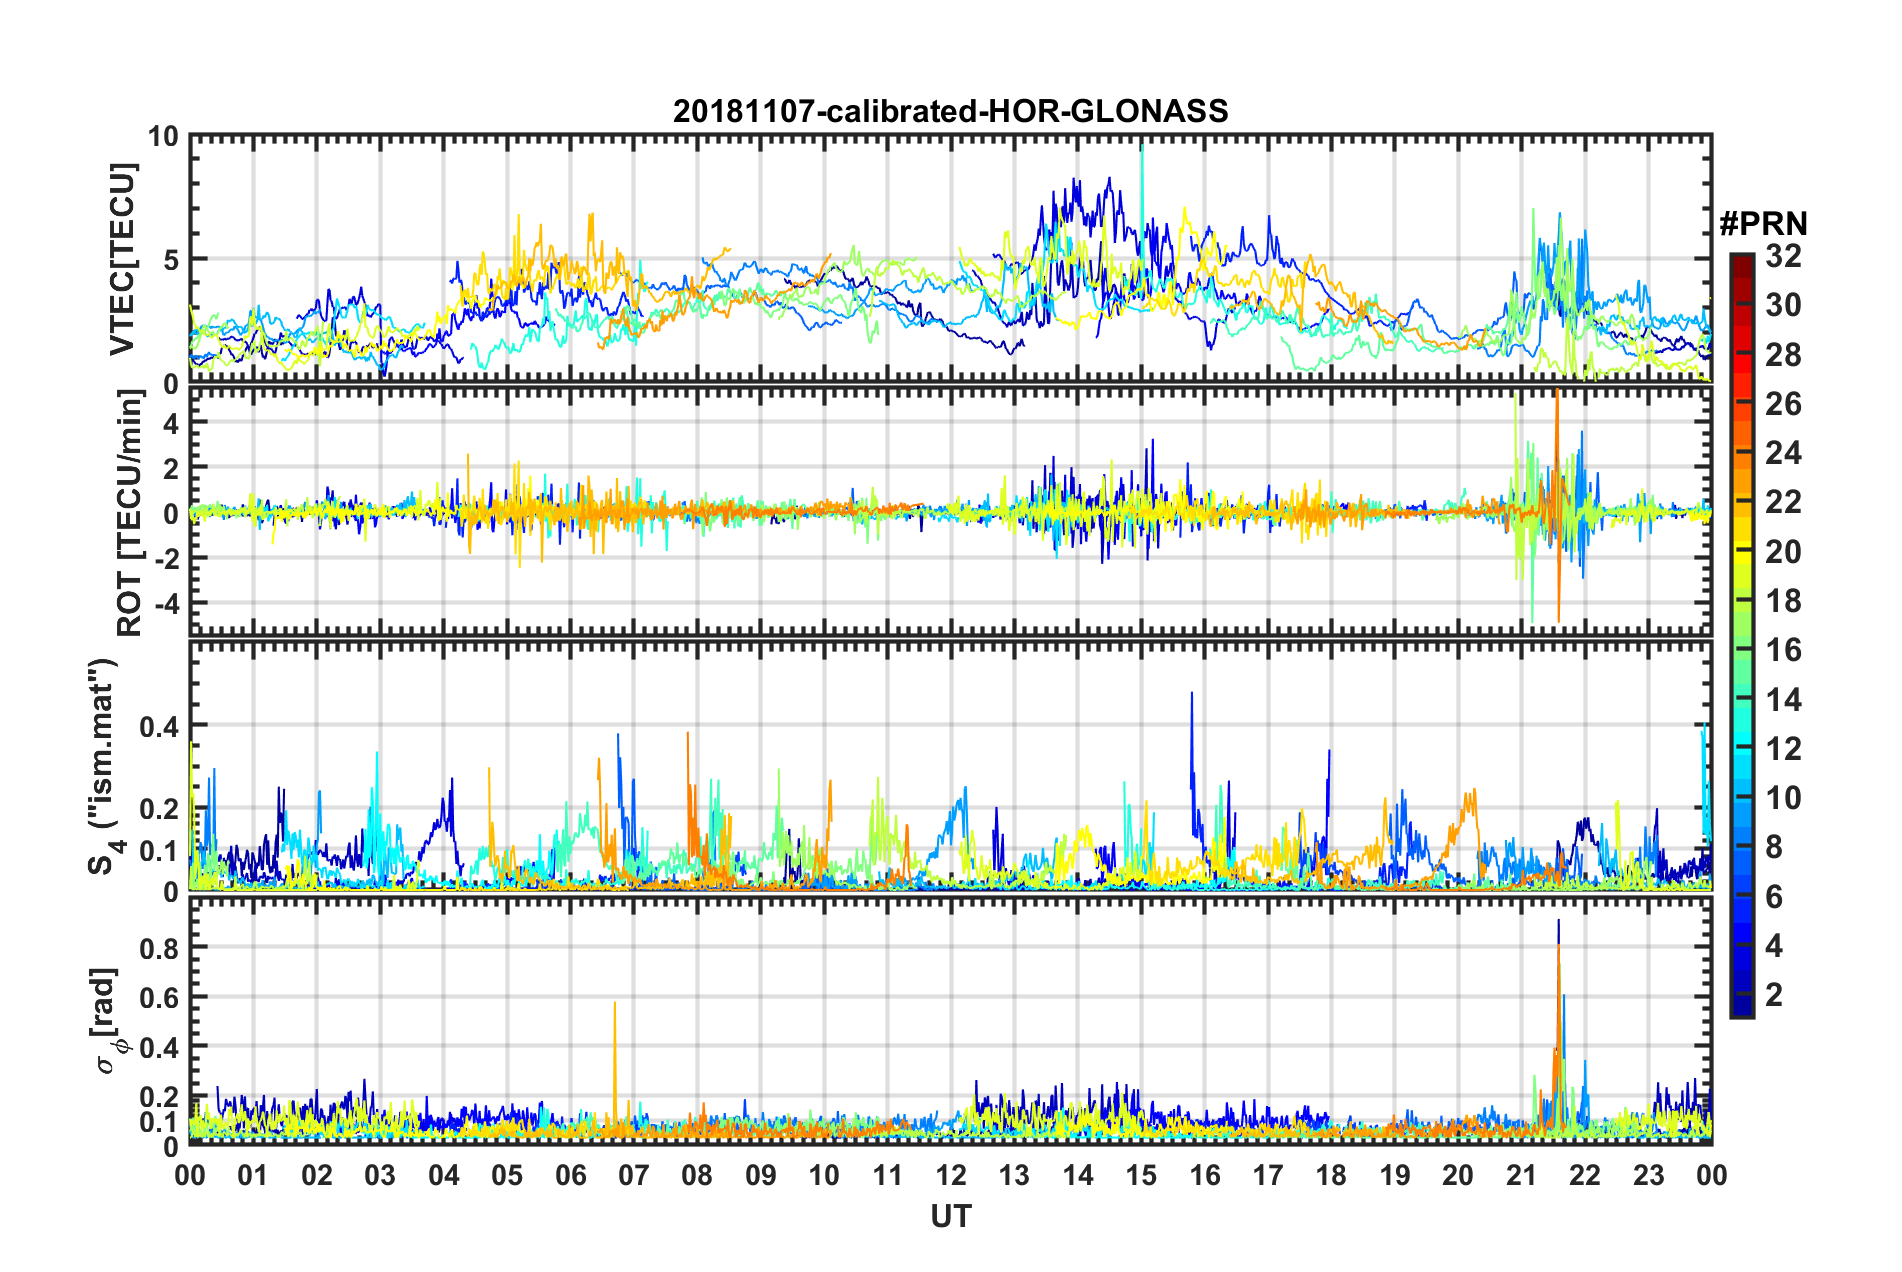Click the 6 label on the PRN colorbar

(1774, 897)
